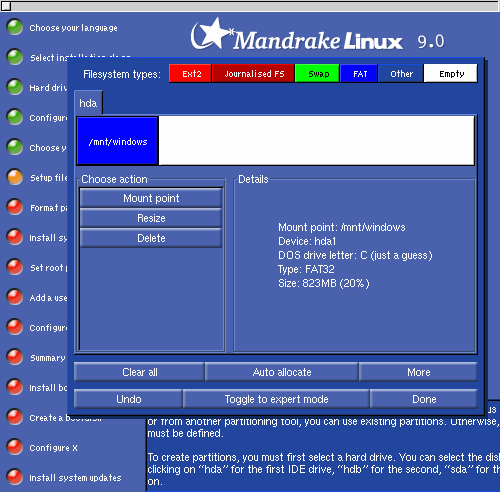The width and height of the screenshot is (500, 492).
Task: Click red light beside Summary step
Action: pos(15,357)
